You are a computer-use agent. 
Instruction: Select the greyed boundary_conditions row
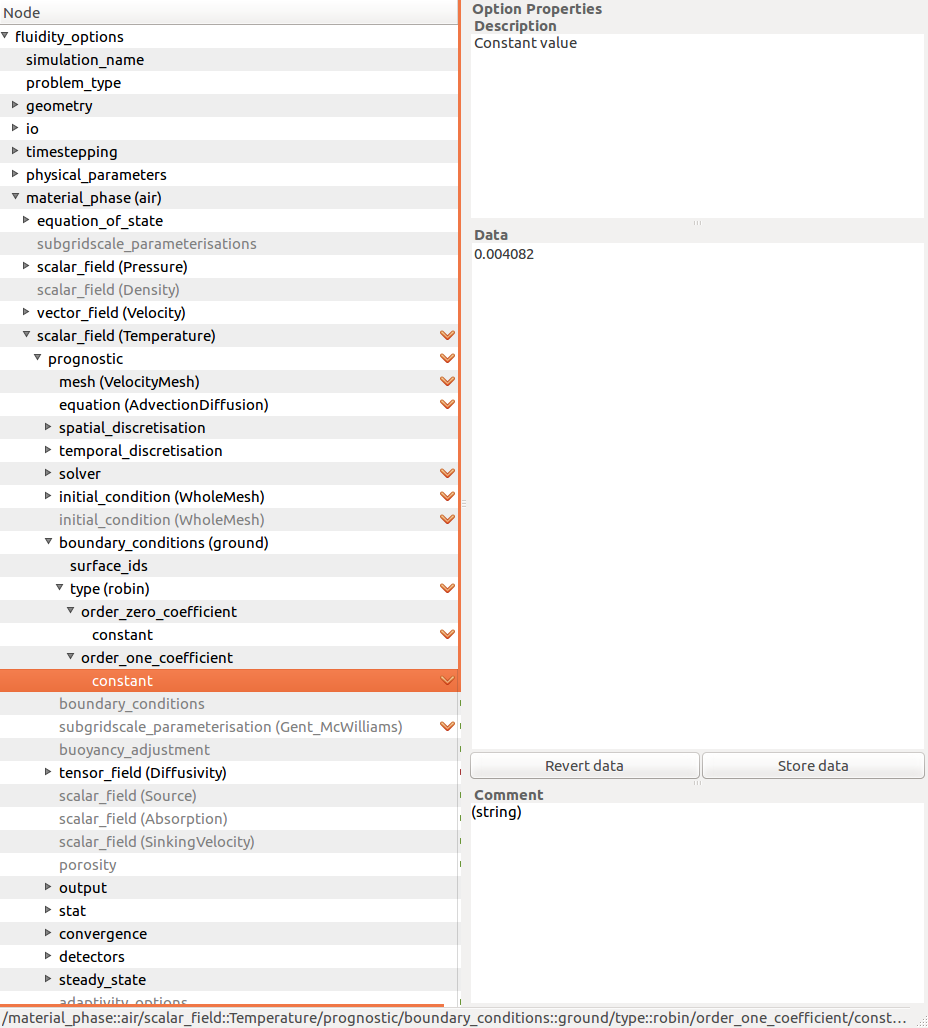[x=229, y=703]
